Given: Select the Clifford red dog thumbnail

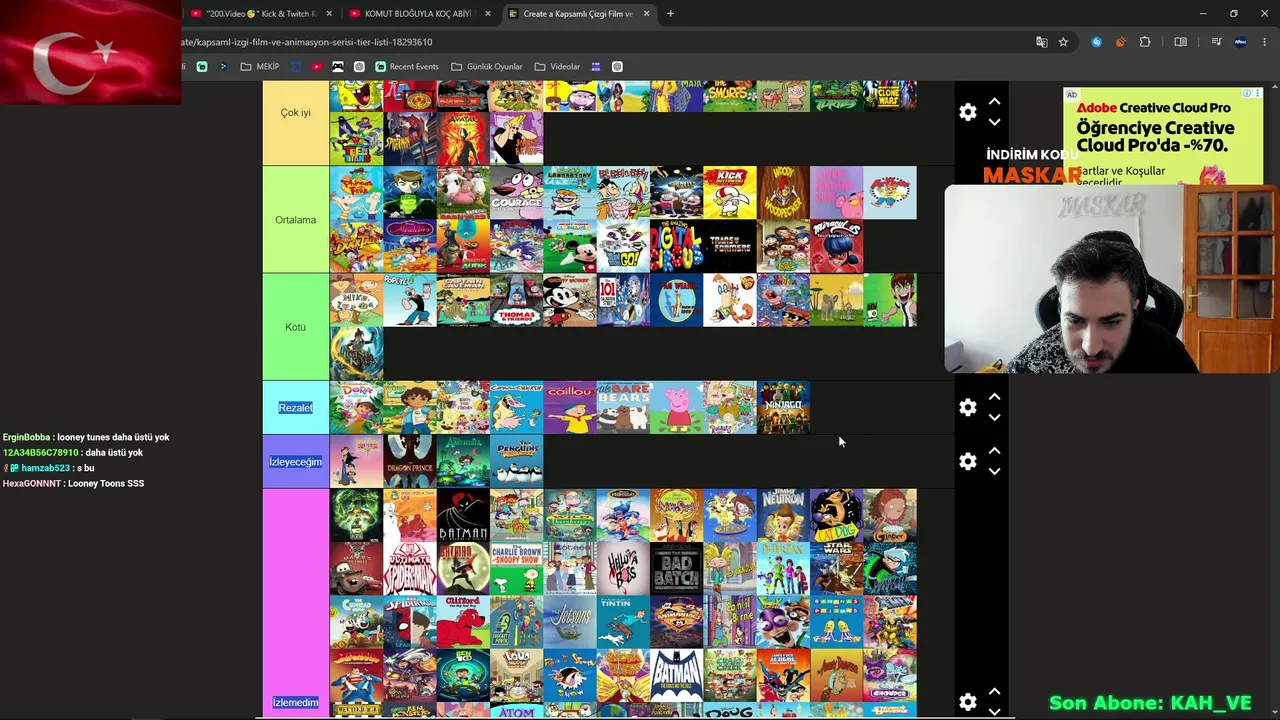Looking at the screenshot, I should (x=463, y=623).
